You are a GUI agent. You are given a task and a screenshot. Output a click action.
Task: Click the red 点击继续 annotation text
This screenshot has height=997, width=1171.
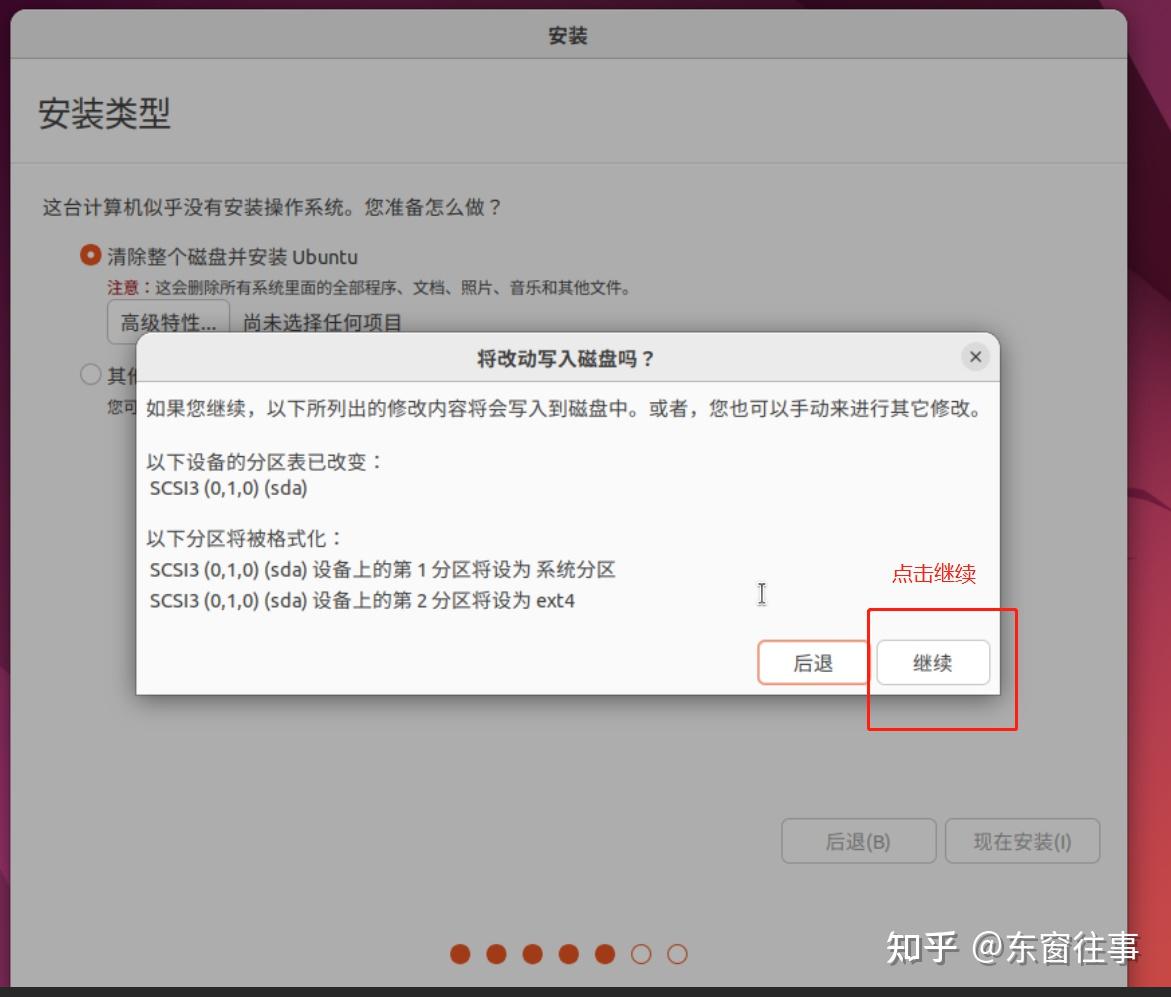[x=932, y=574]
